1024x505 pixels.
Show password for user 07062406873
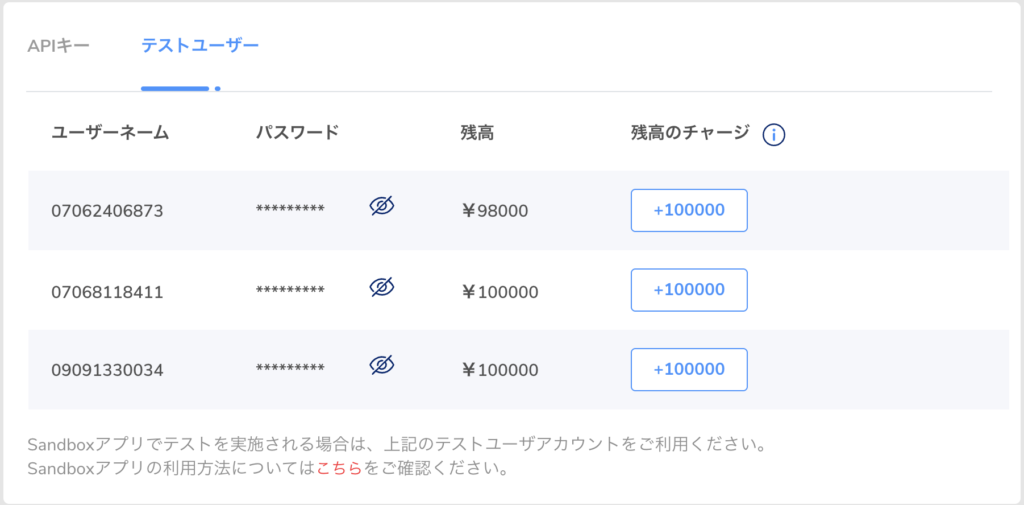coord(382,207)
